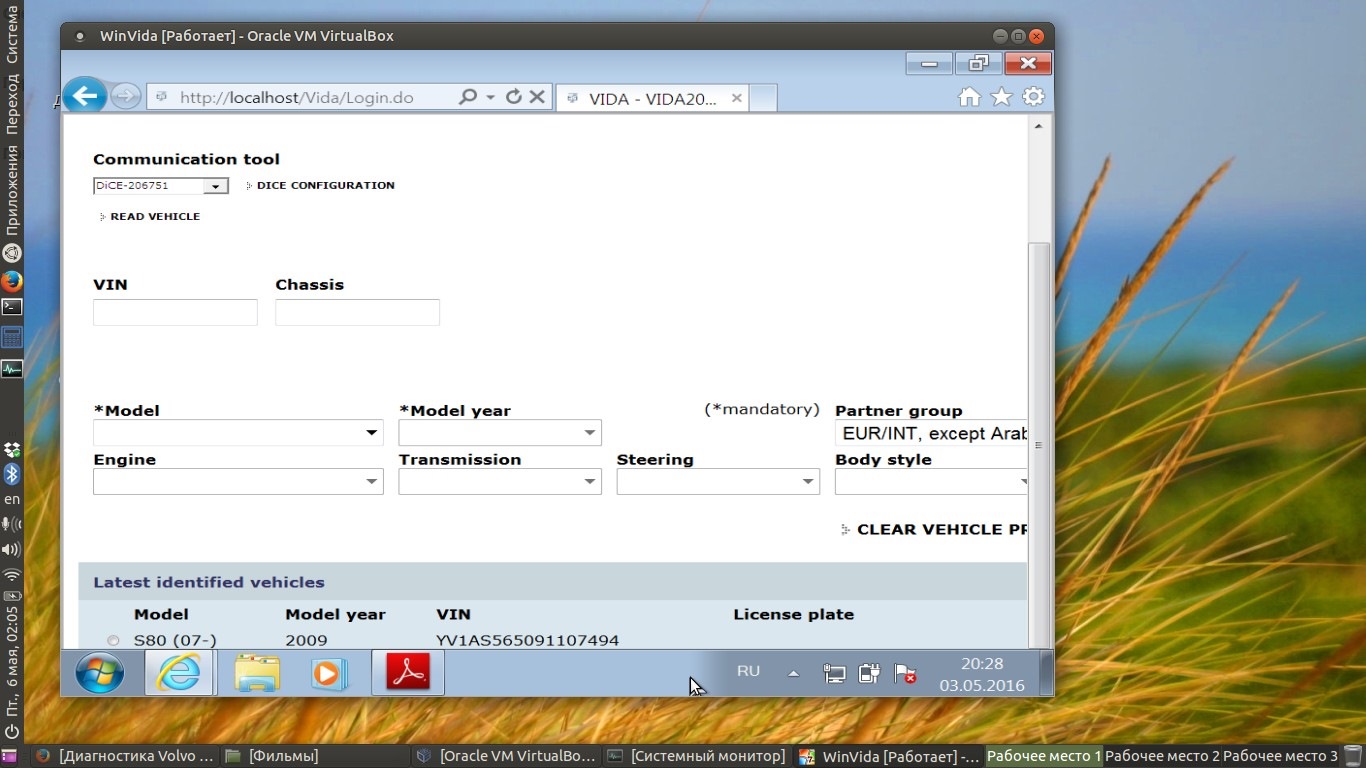
Task: Open address bar autocomplete dropdown arrow
Action: [490, 97]
